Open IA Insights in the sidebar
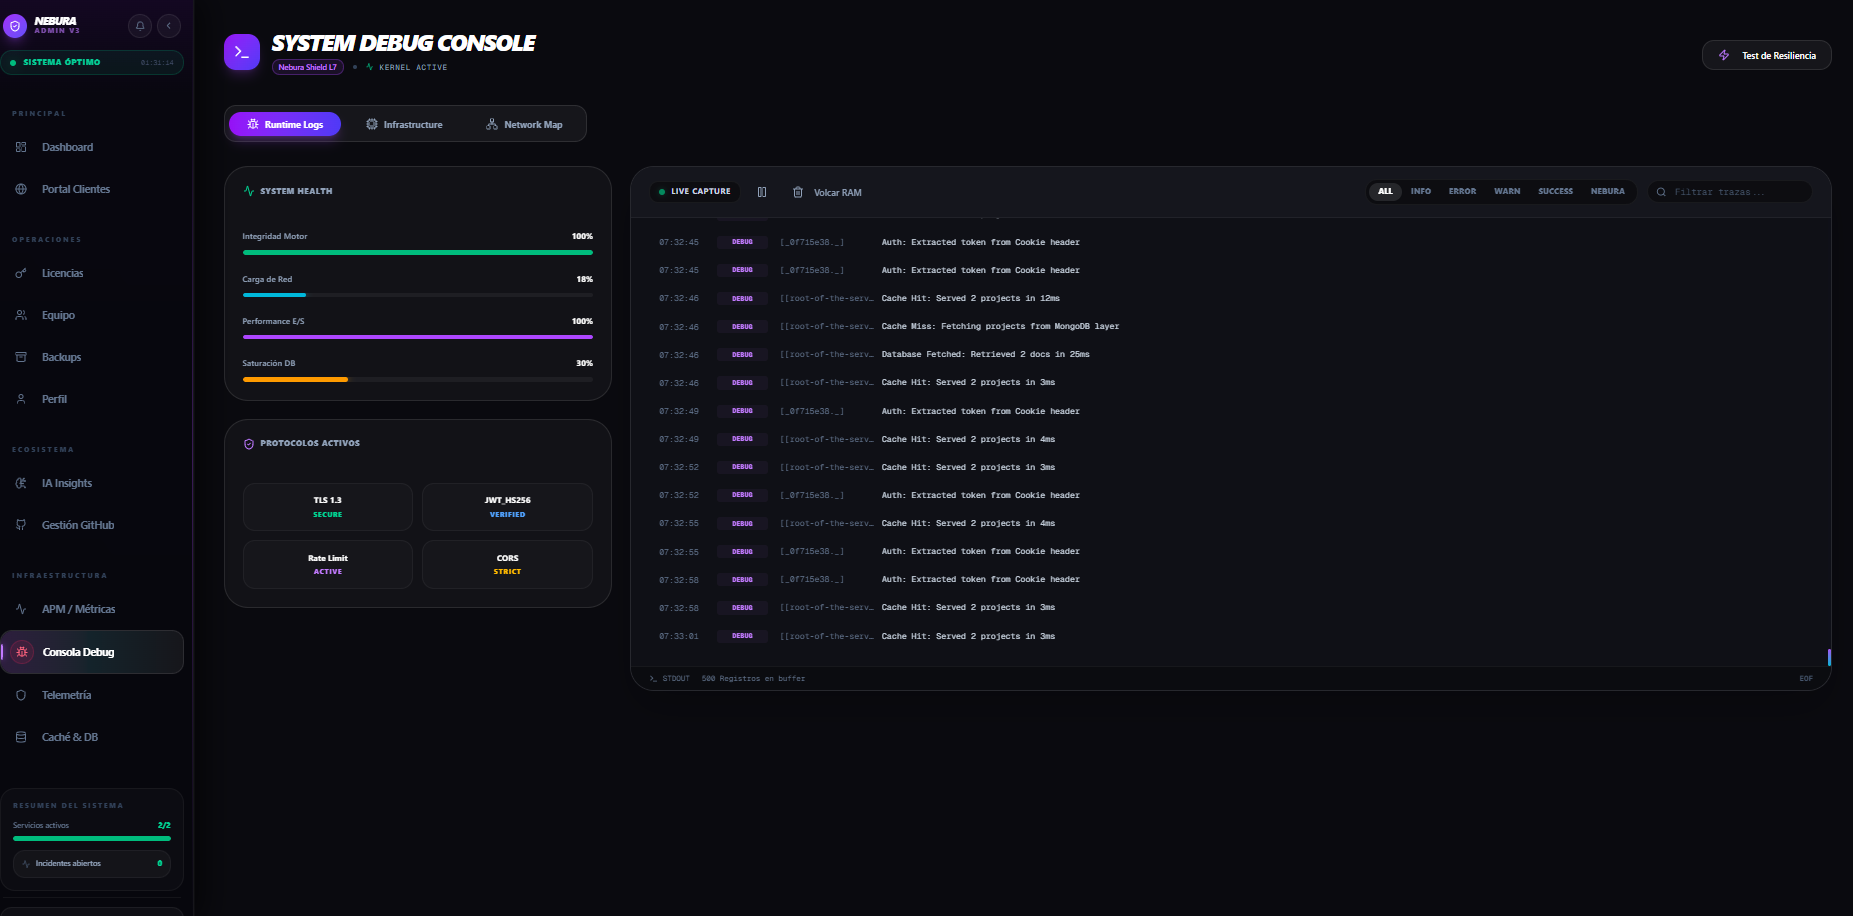Screen dimensions: 1853x916 point(66,483)
